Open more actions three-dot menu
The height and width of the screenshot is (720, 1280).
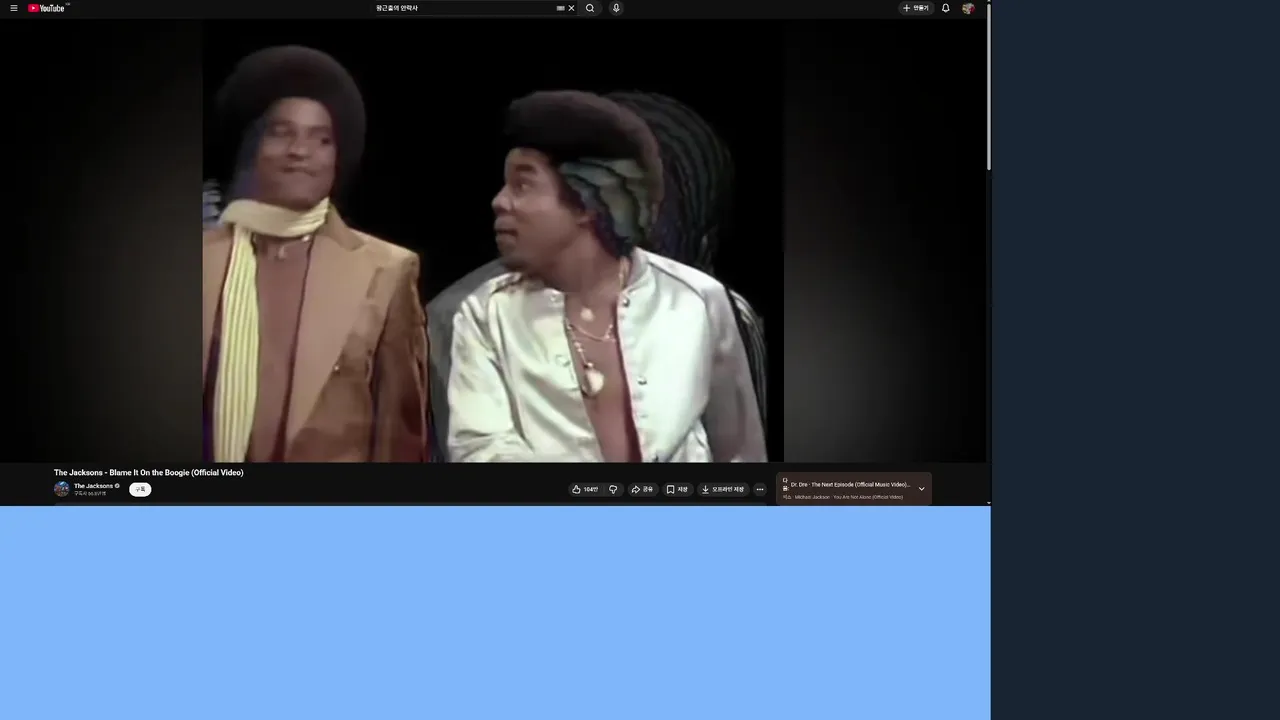point(760,490)
